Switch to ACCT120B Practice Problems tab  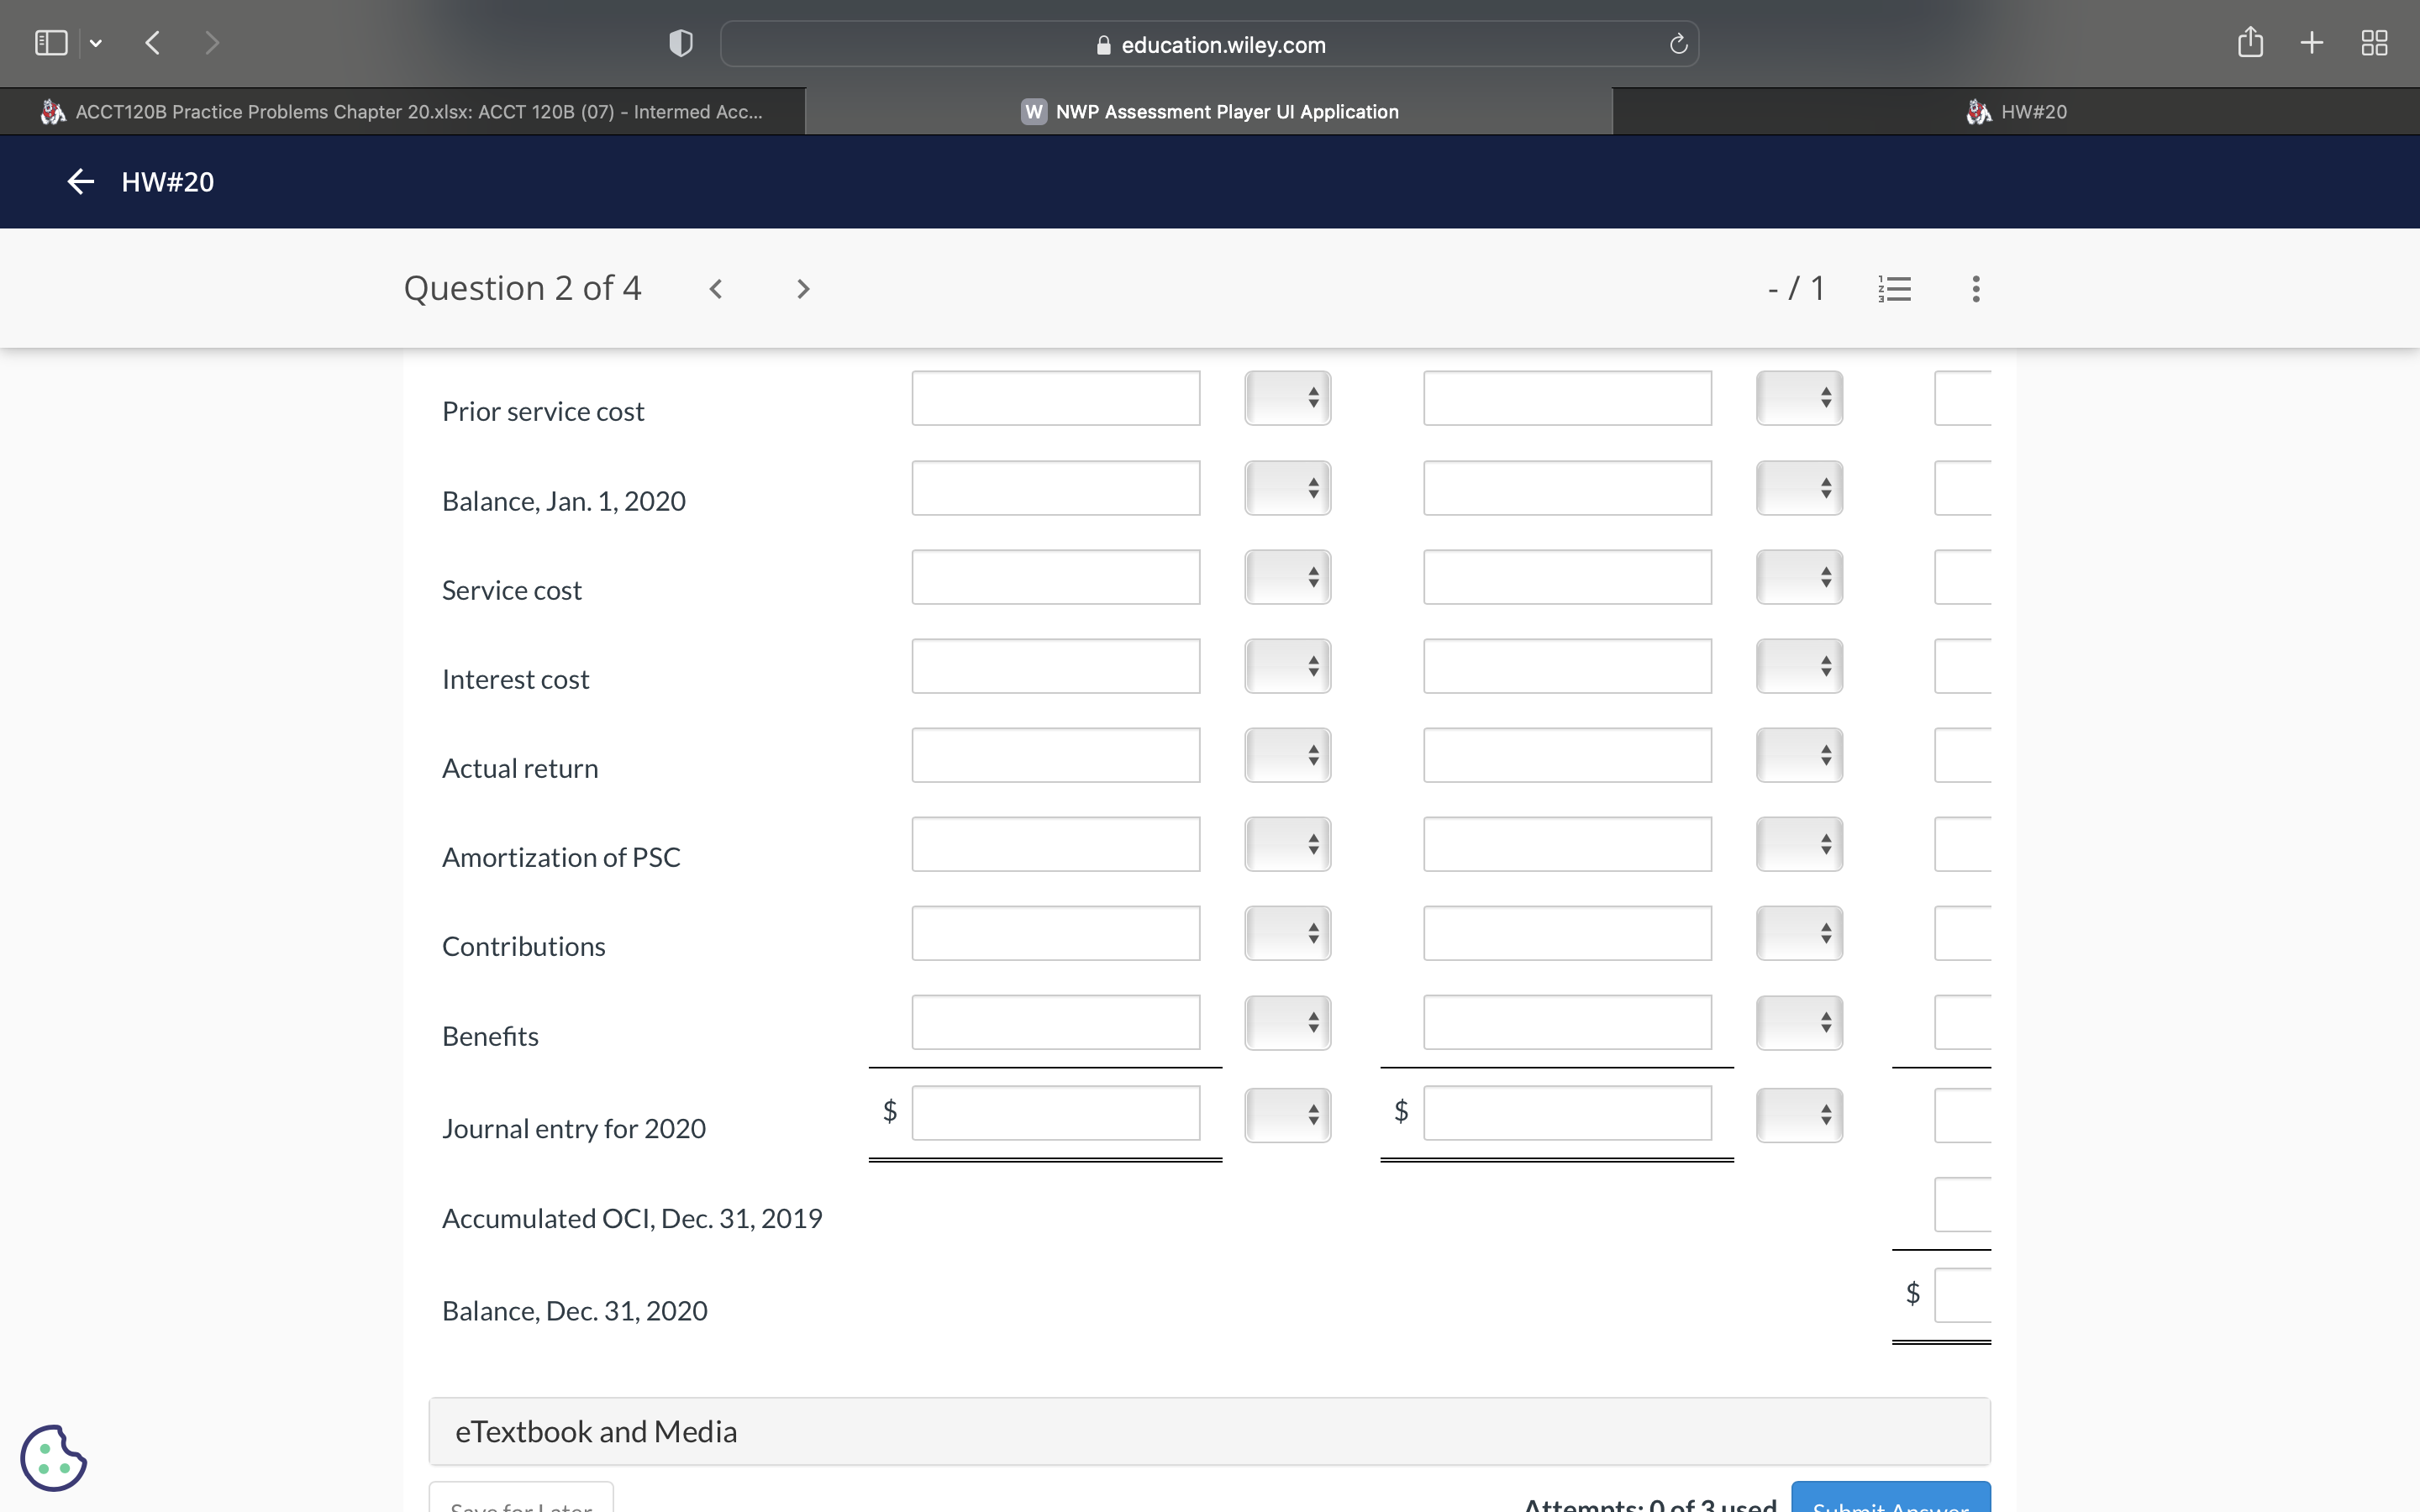click(402, 111)
